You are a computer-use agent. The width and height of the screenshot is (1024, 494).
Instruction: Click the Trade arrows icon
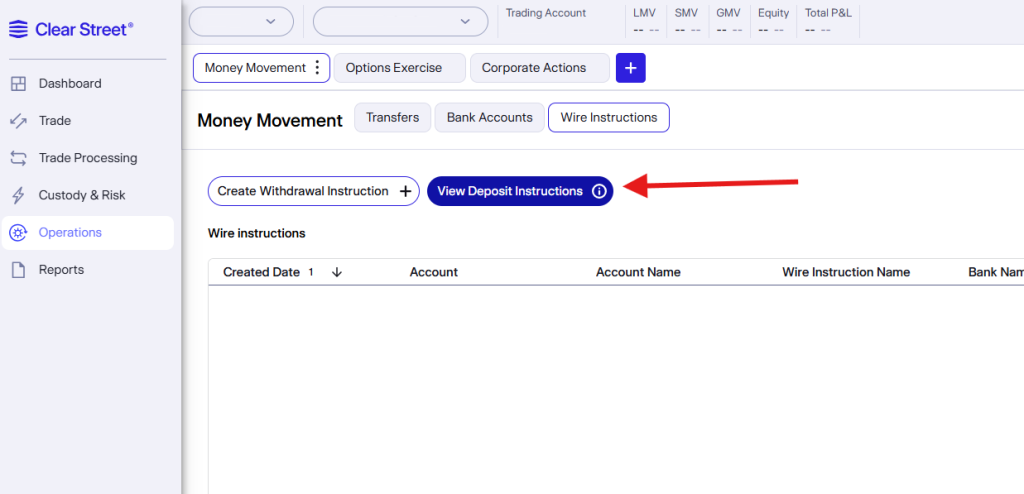(x=18, y=121)
